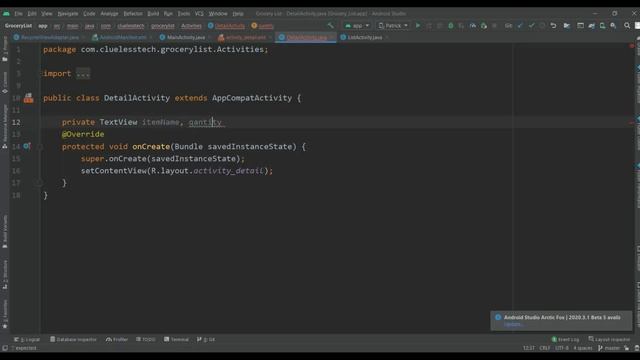Open the File menu
Screen dimensions: 640x360
(x=19, y=13)
